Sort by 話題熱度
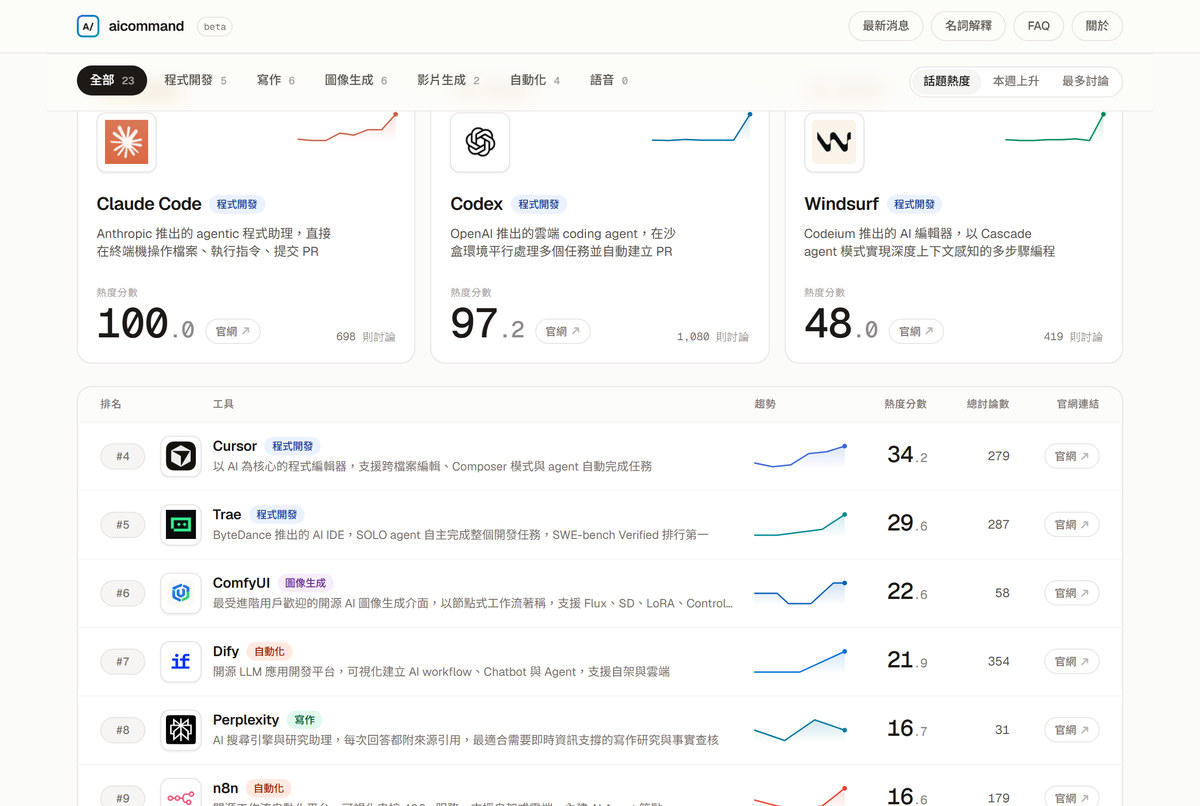The image size is (1200, 806). [x=947, y=81]
